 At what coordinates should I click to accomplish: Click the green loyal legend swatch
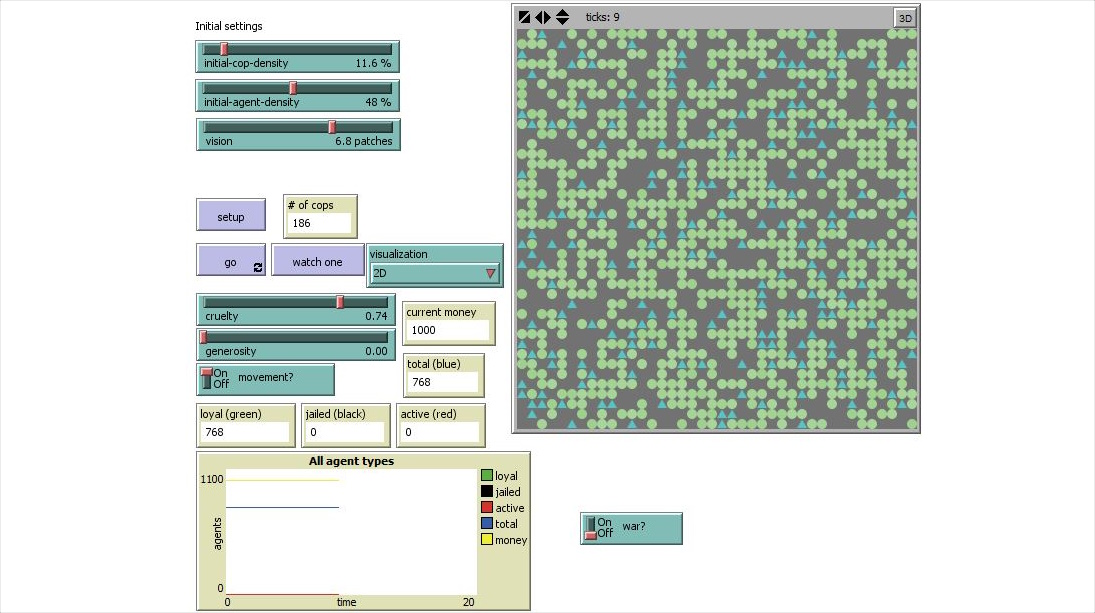487,476
